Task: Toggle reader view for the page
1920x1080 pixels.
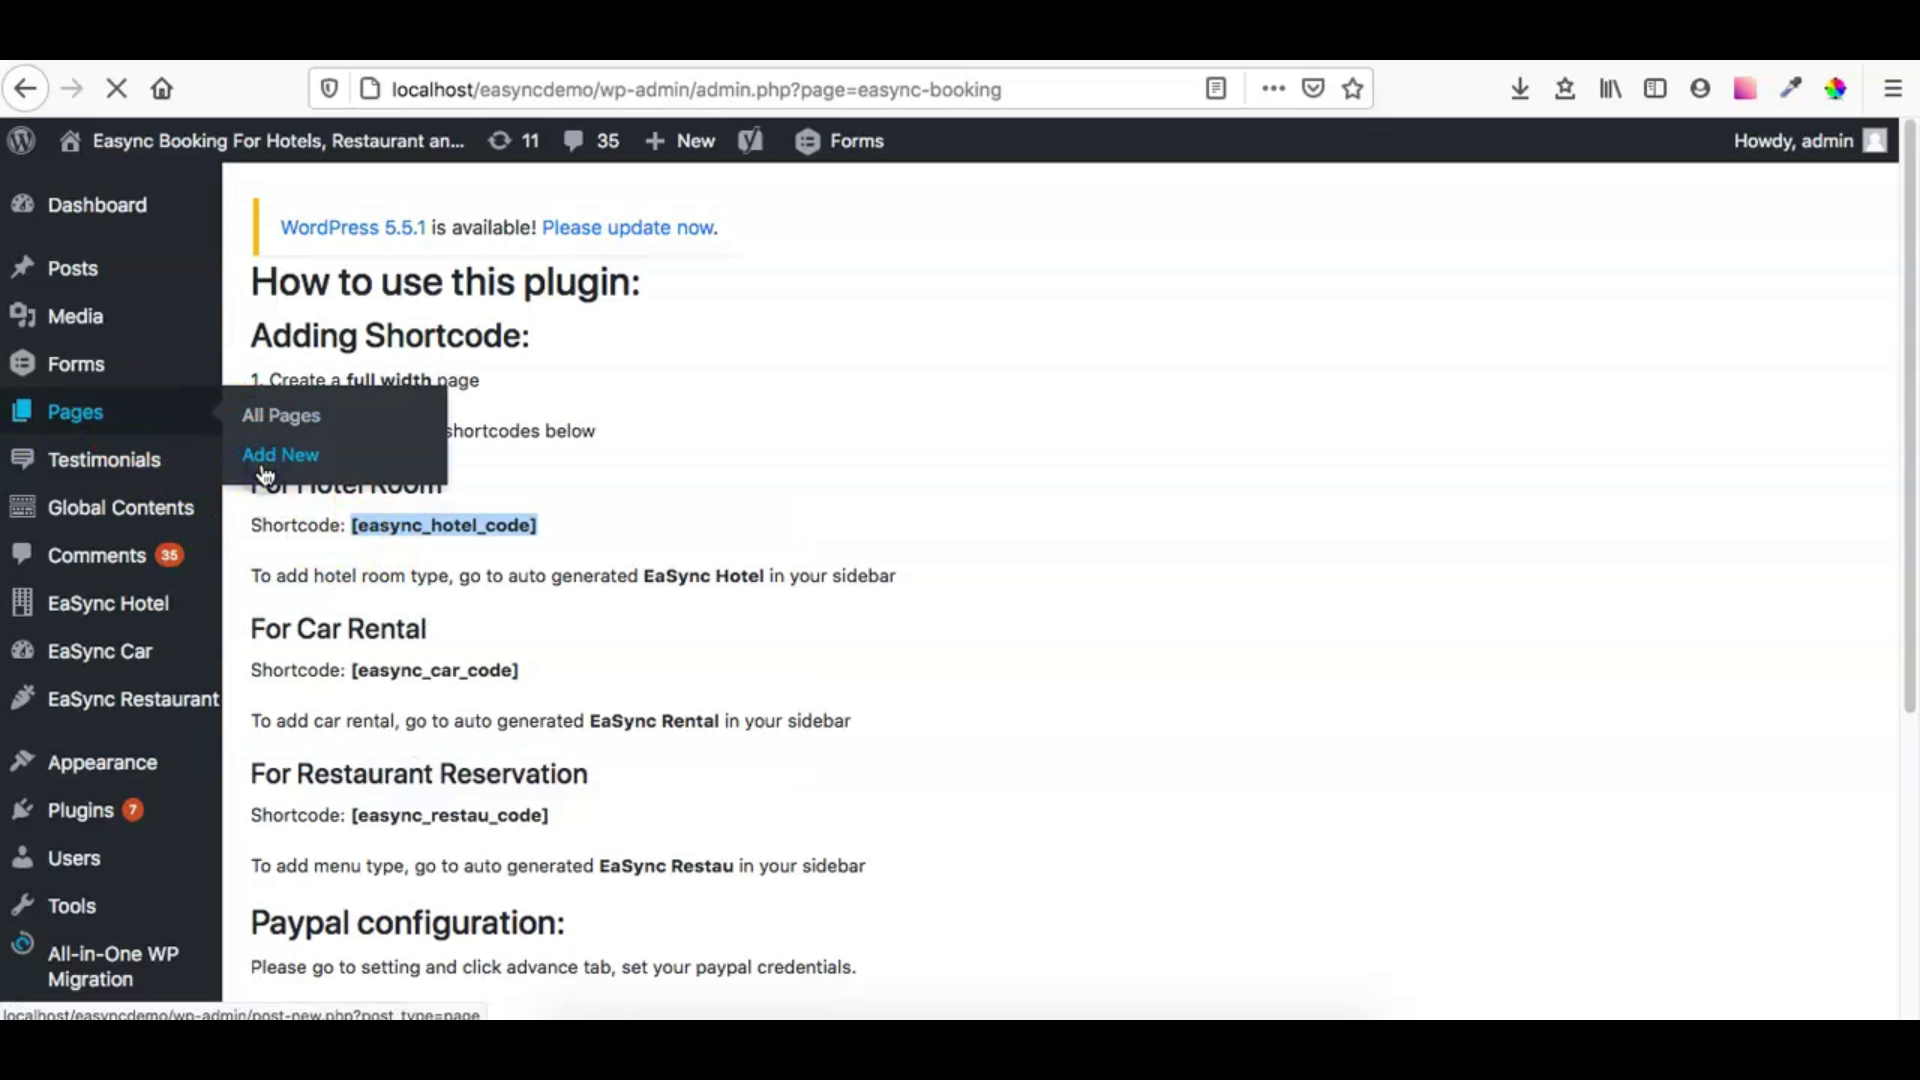Action: 1215,88
